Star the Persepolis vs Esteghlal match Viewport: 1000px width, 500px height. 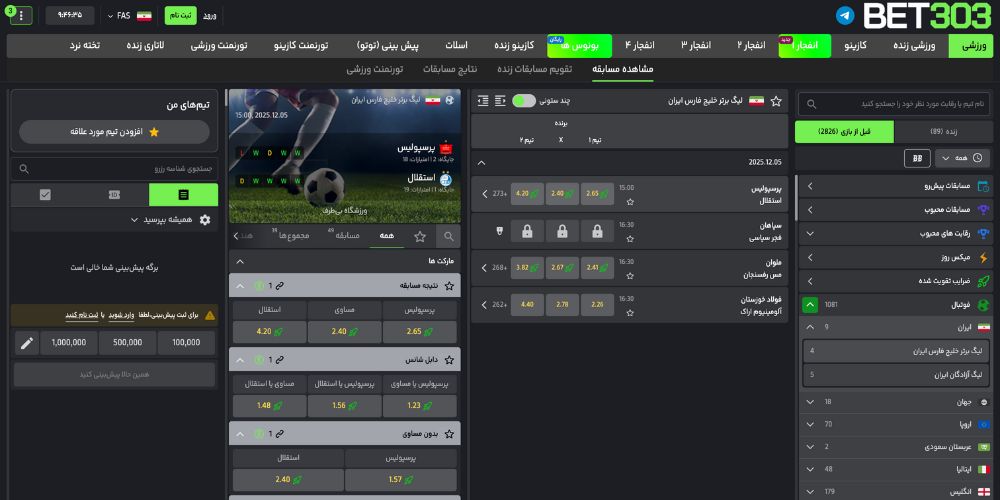pyautogui.click(x=628, y=201)
